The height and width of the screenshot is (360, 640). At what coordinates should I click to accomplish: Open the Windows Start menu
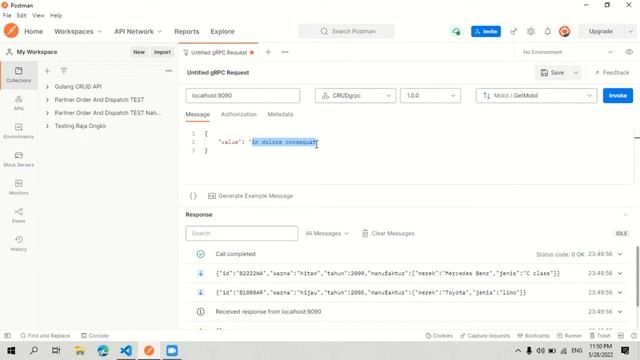(x=11, y=351)
